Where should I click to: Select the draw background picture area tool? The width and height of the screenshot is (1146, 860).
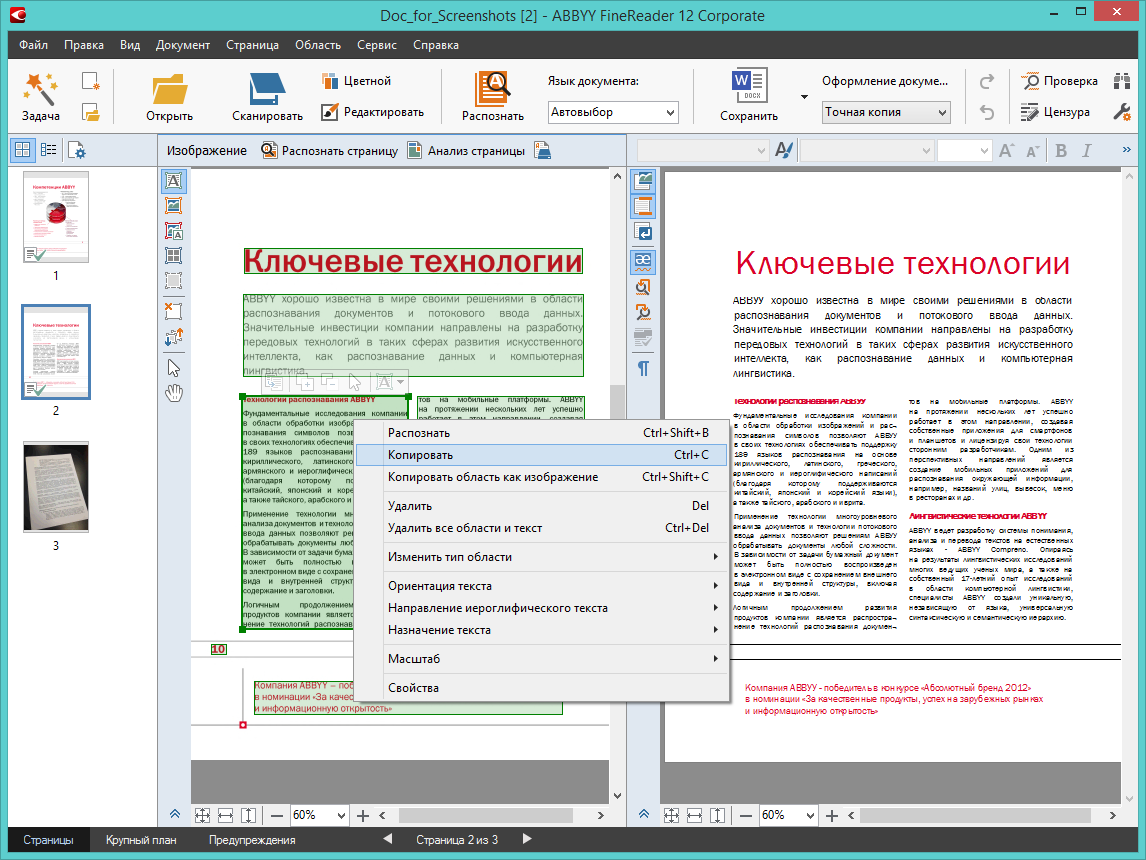coord(173,231)
